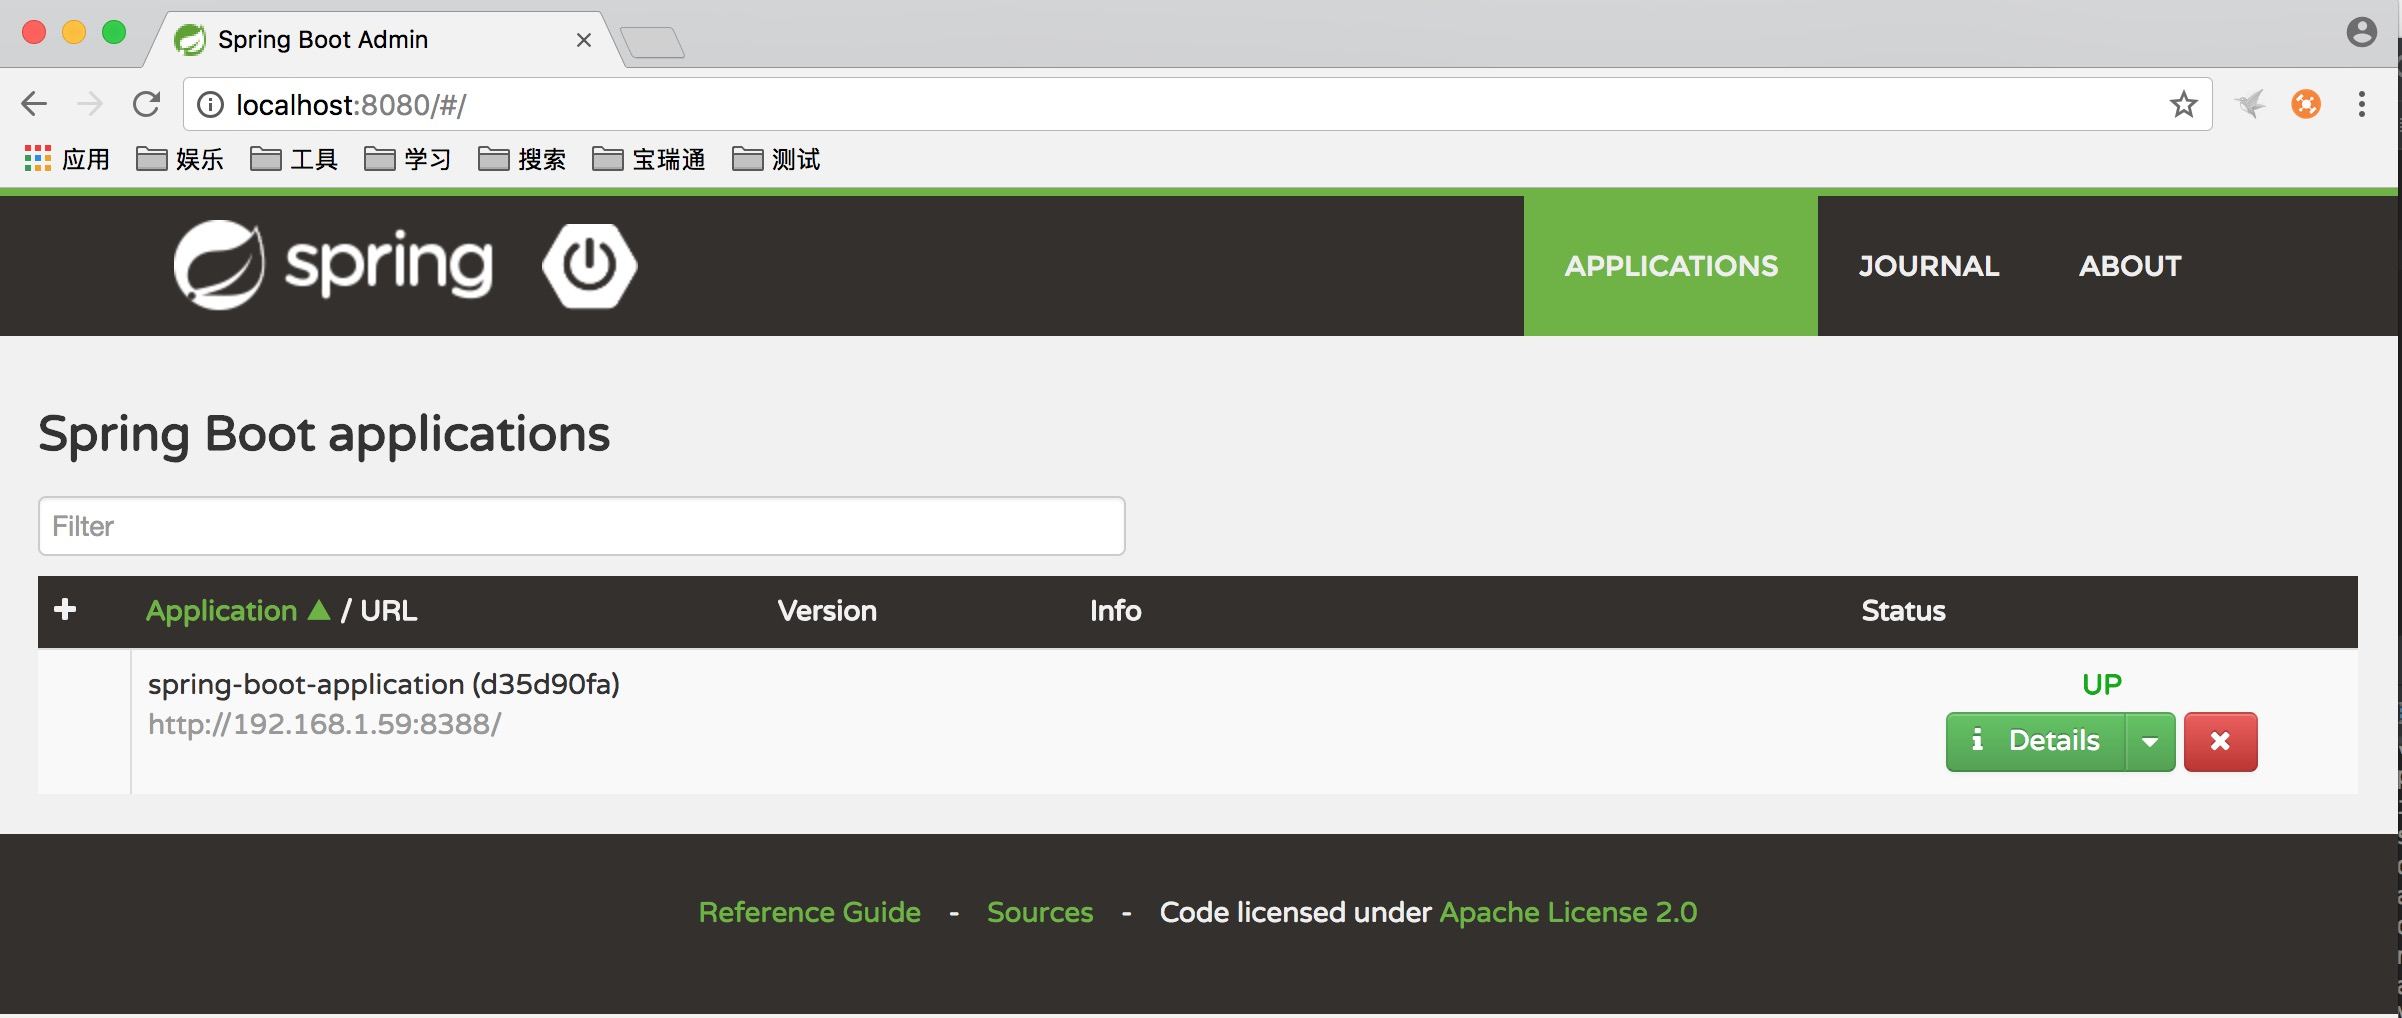
Task: Click the http://192.168.1.59:8388/ URL text
Action: 325,724
